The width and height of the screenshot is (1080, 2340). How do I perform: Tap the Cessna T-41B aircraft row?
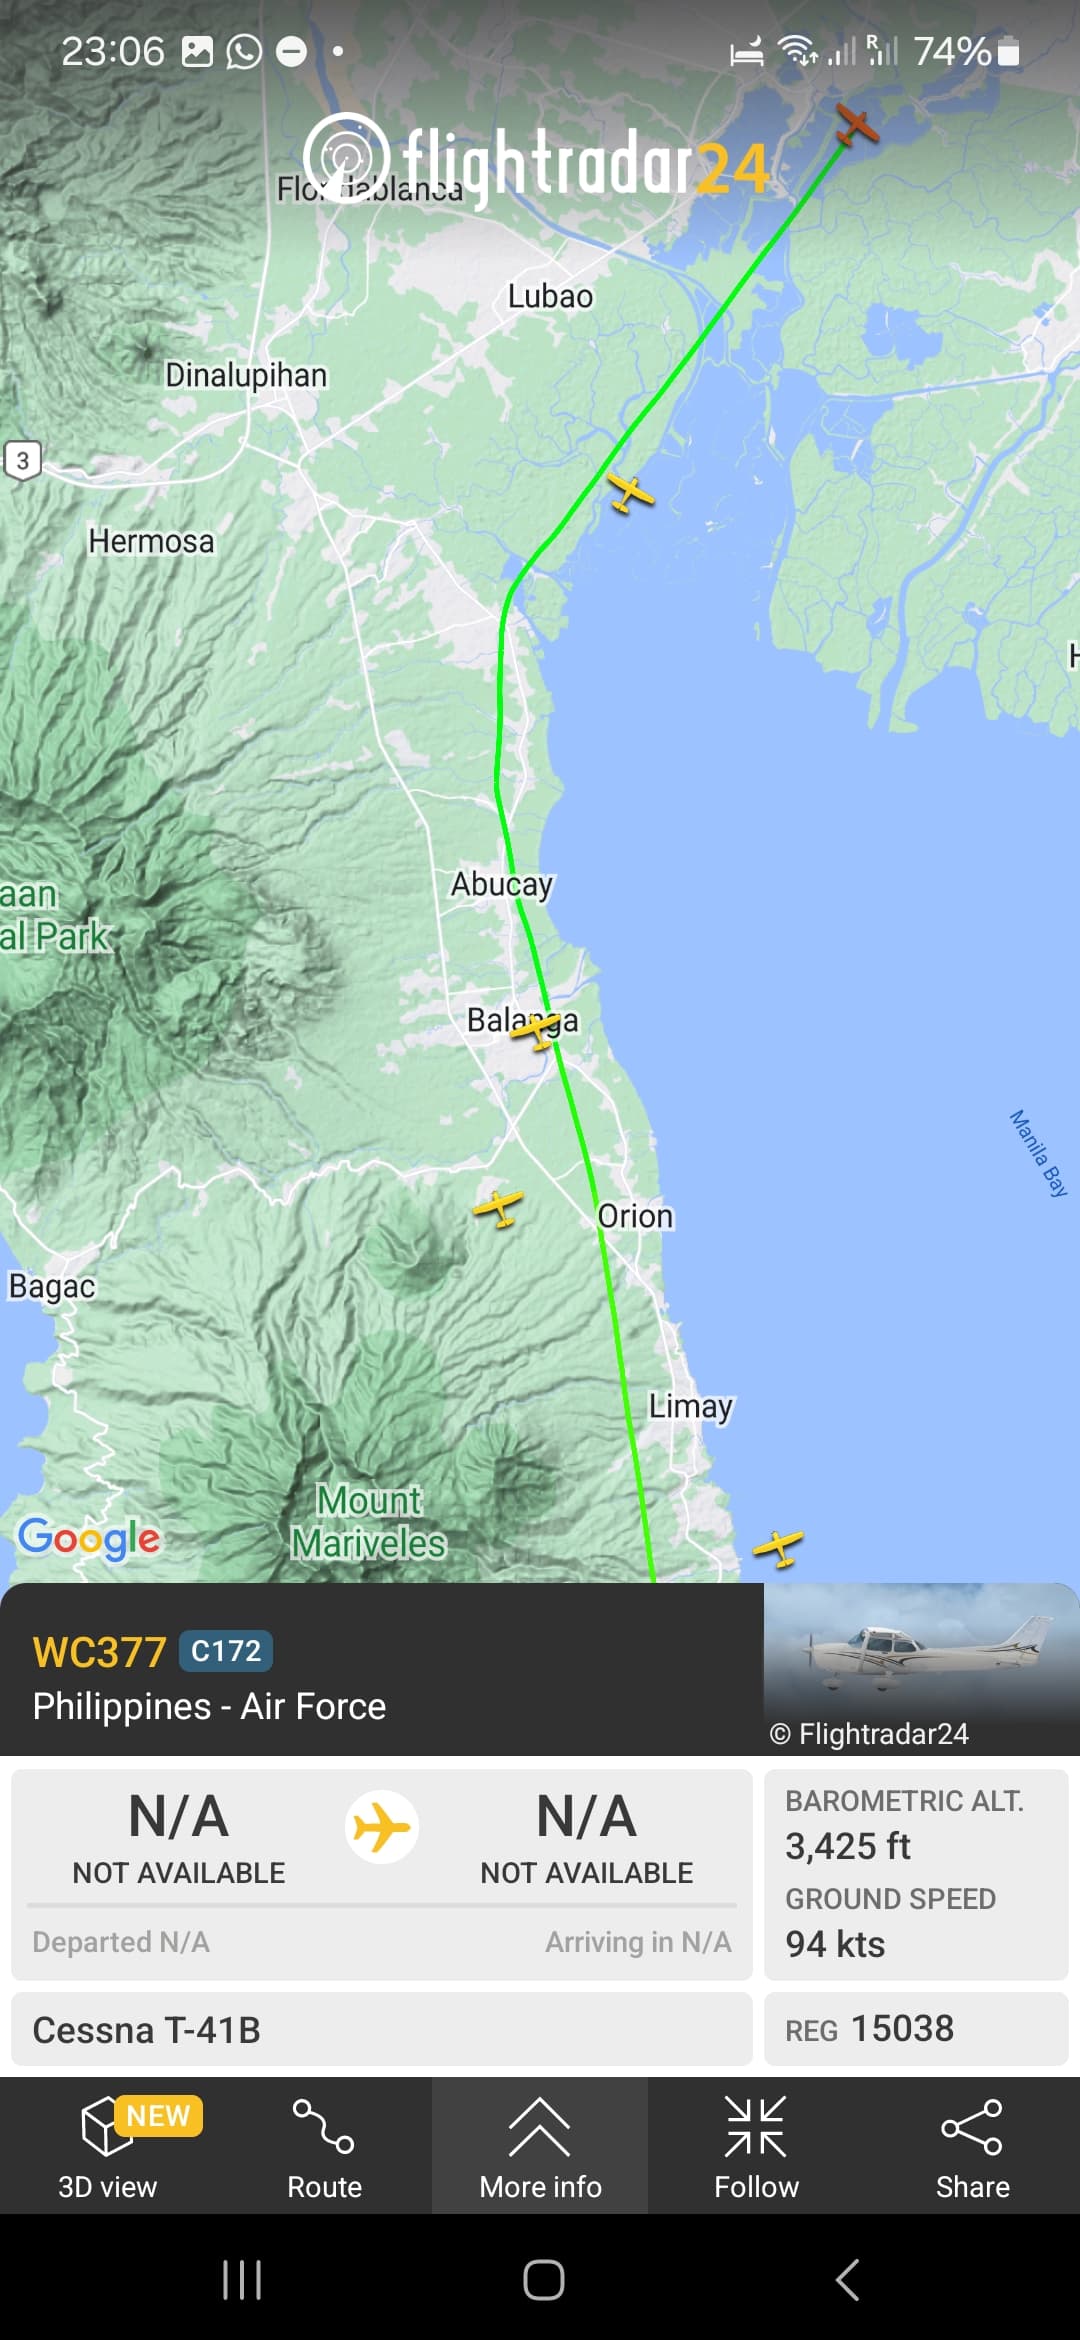tap(382, 2029)
